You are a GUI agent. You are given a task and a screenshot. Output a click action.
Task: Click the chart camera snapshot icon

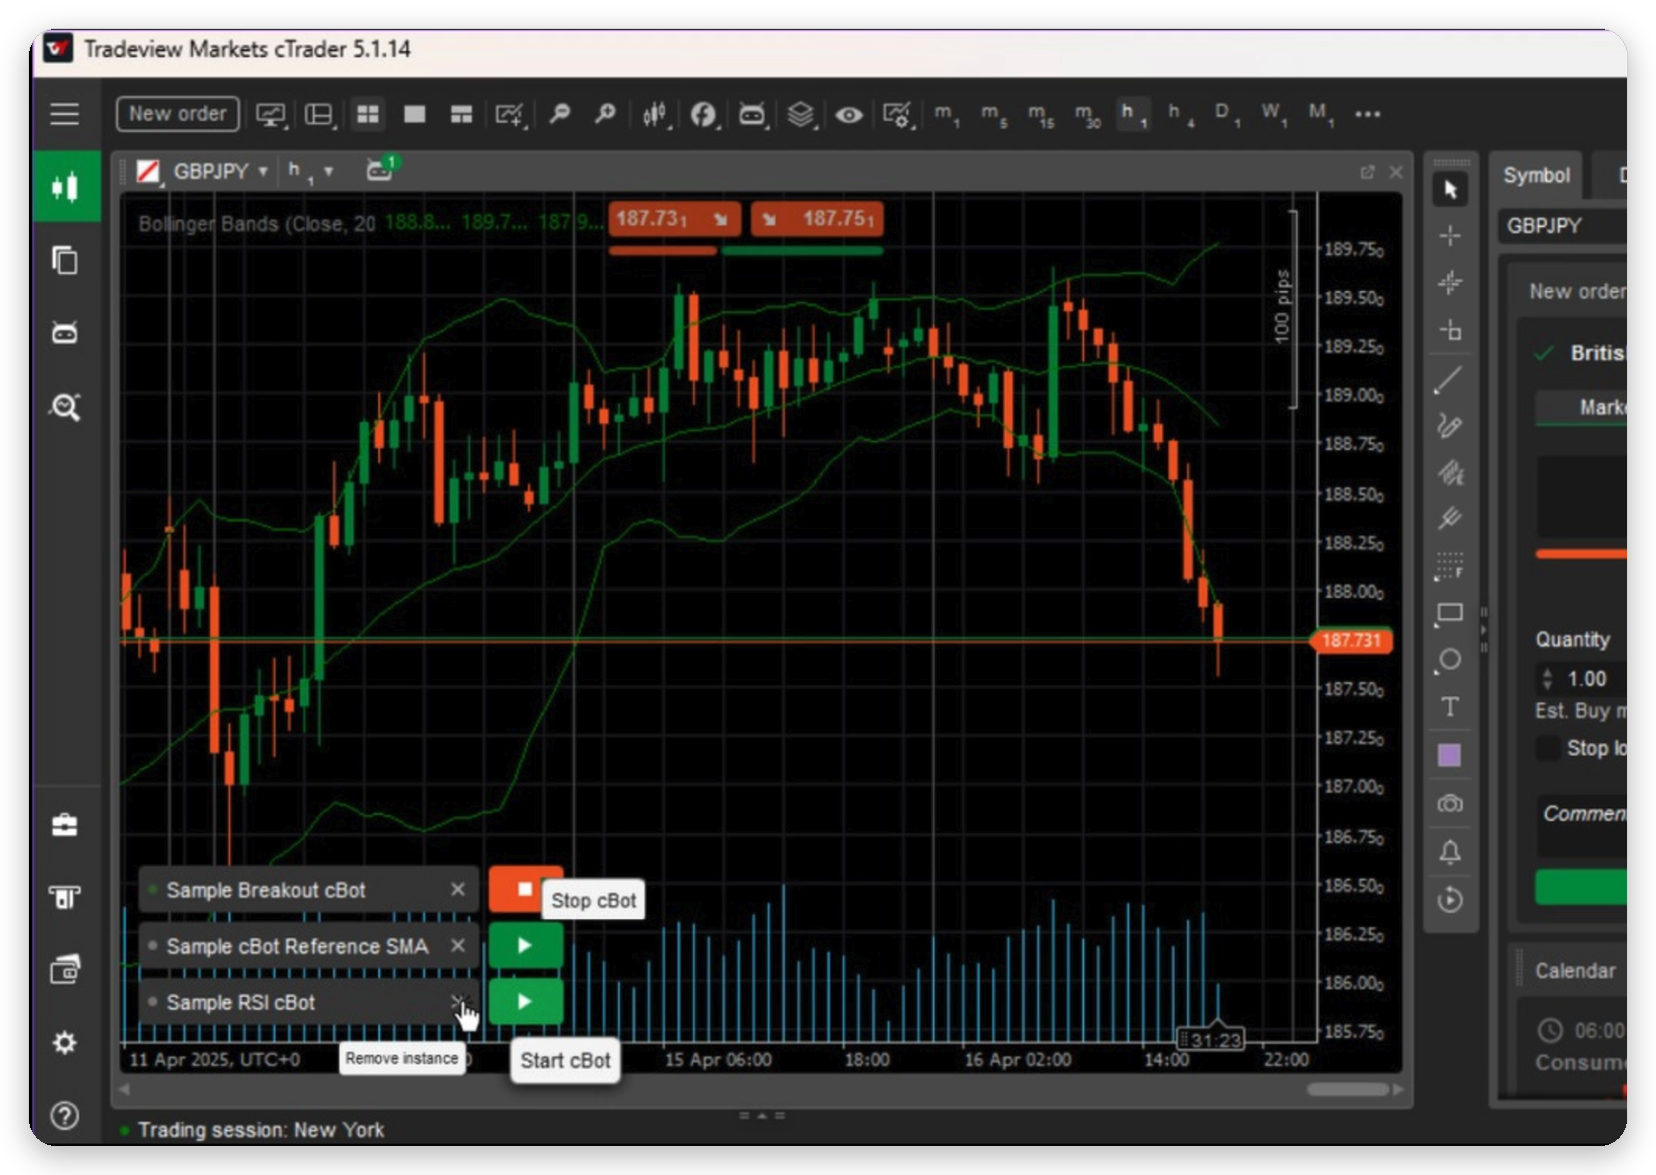coord(1450,804)
